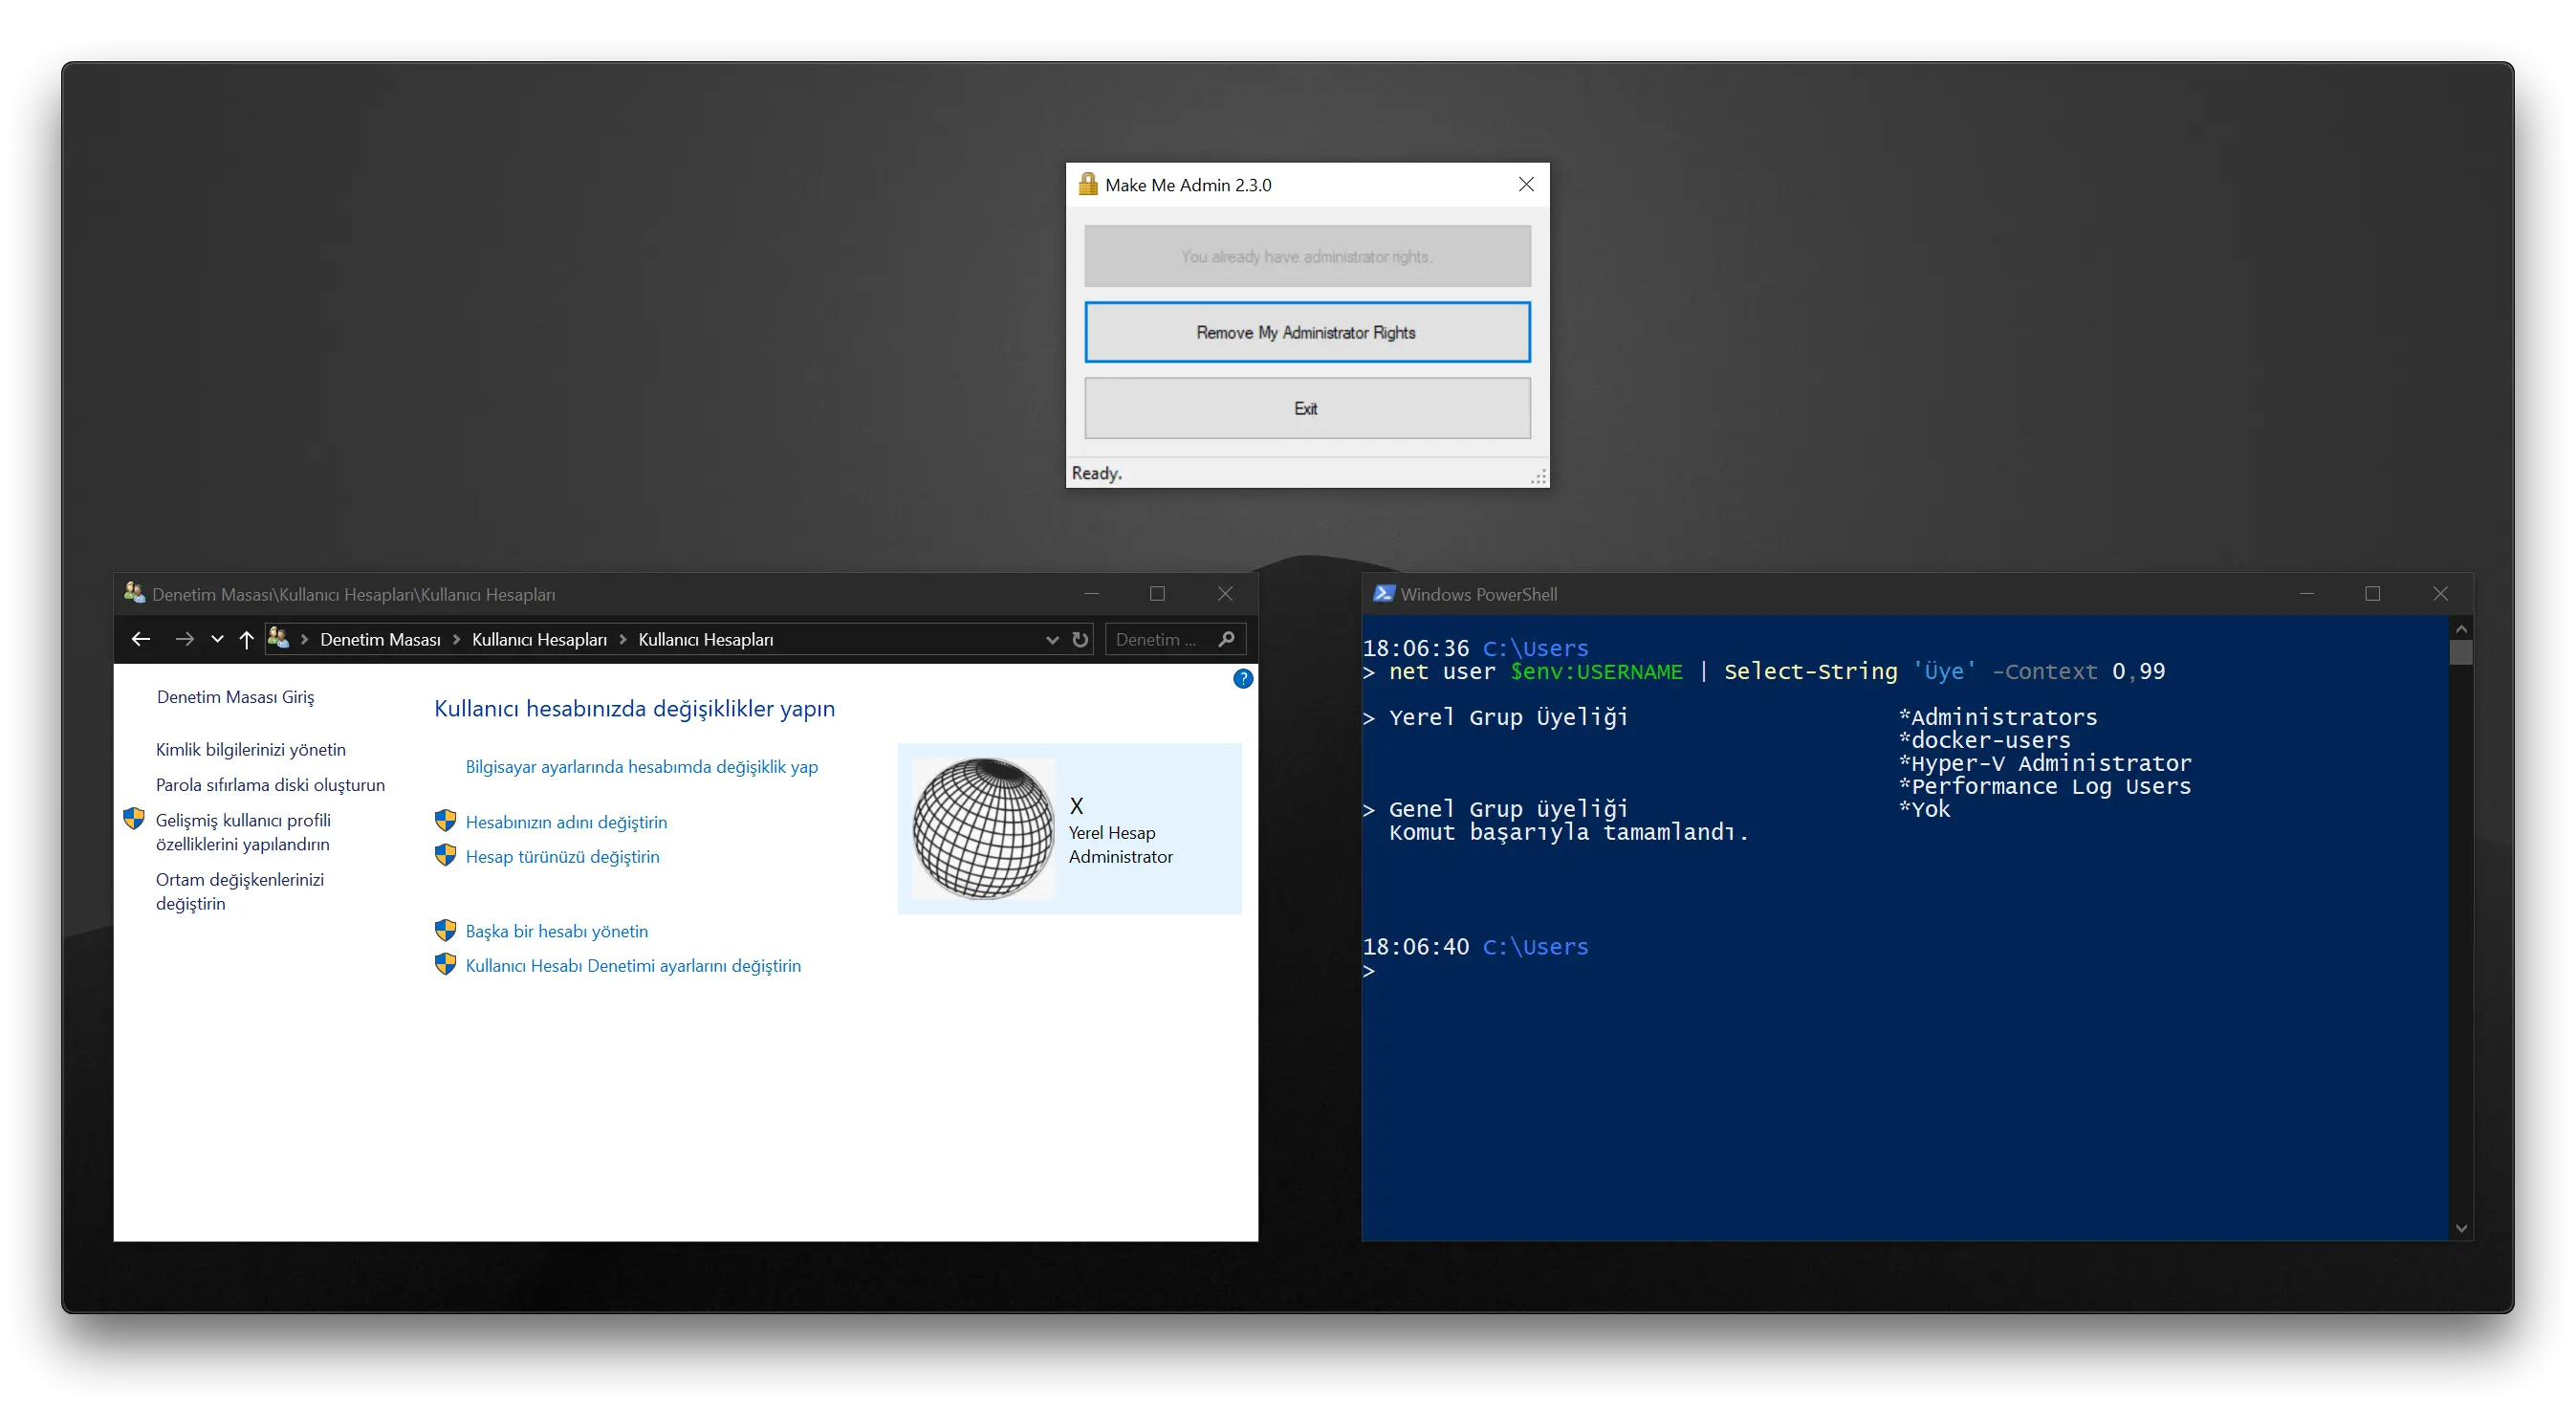Screen dimensions: 2576x1406
Task: Minimize the Windows PowerShell window
Action: 2306,594
